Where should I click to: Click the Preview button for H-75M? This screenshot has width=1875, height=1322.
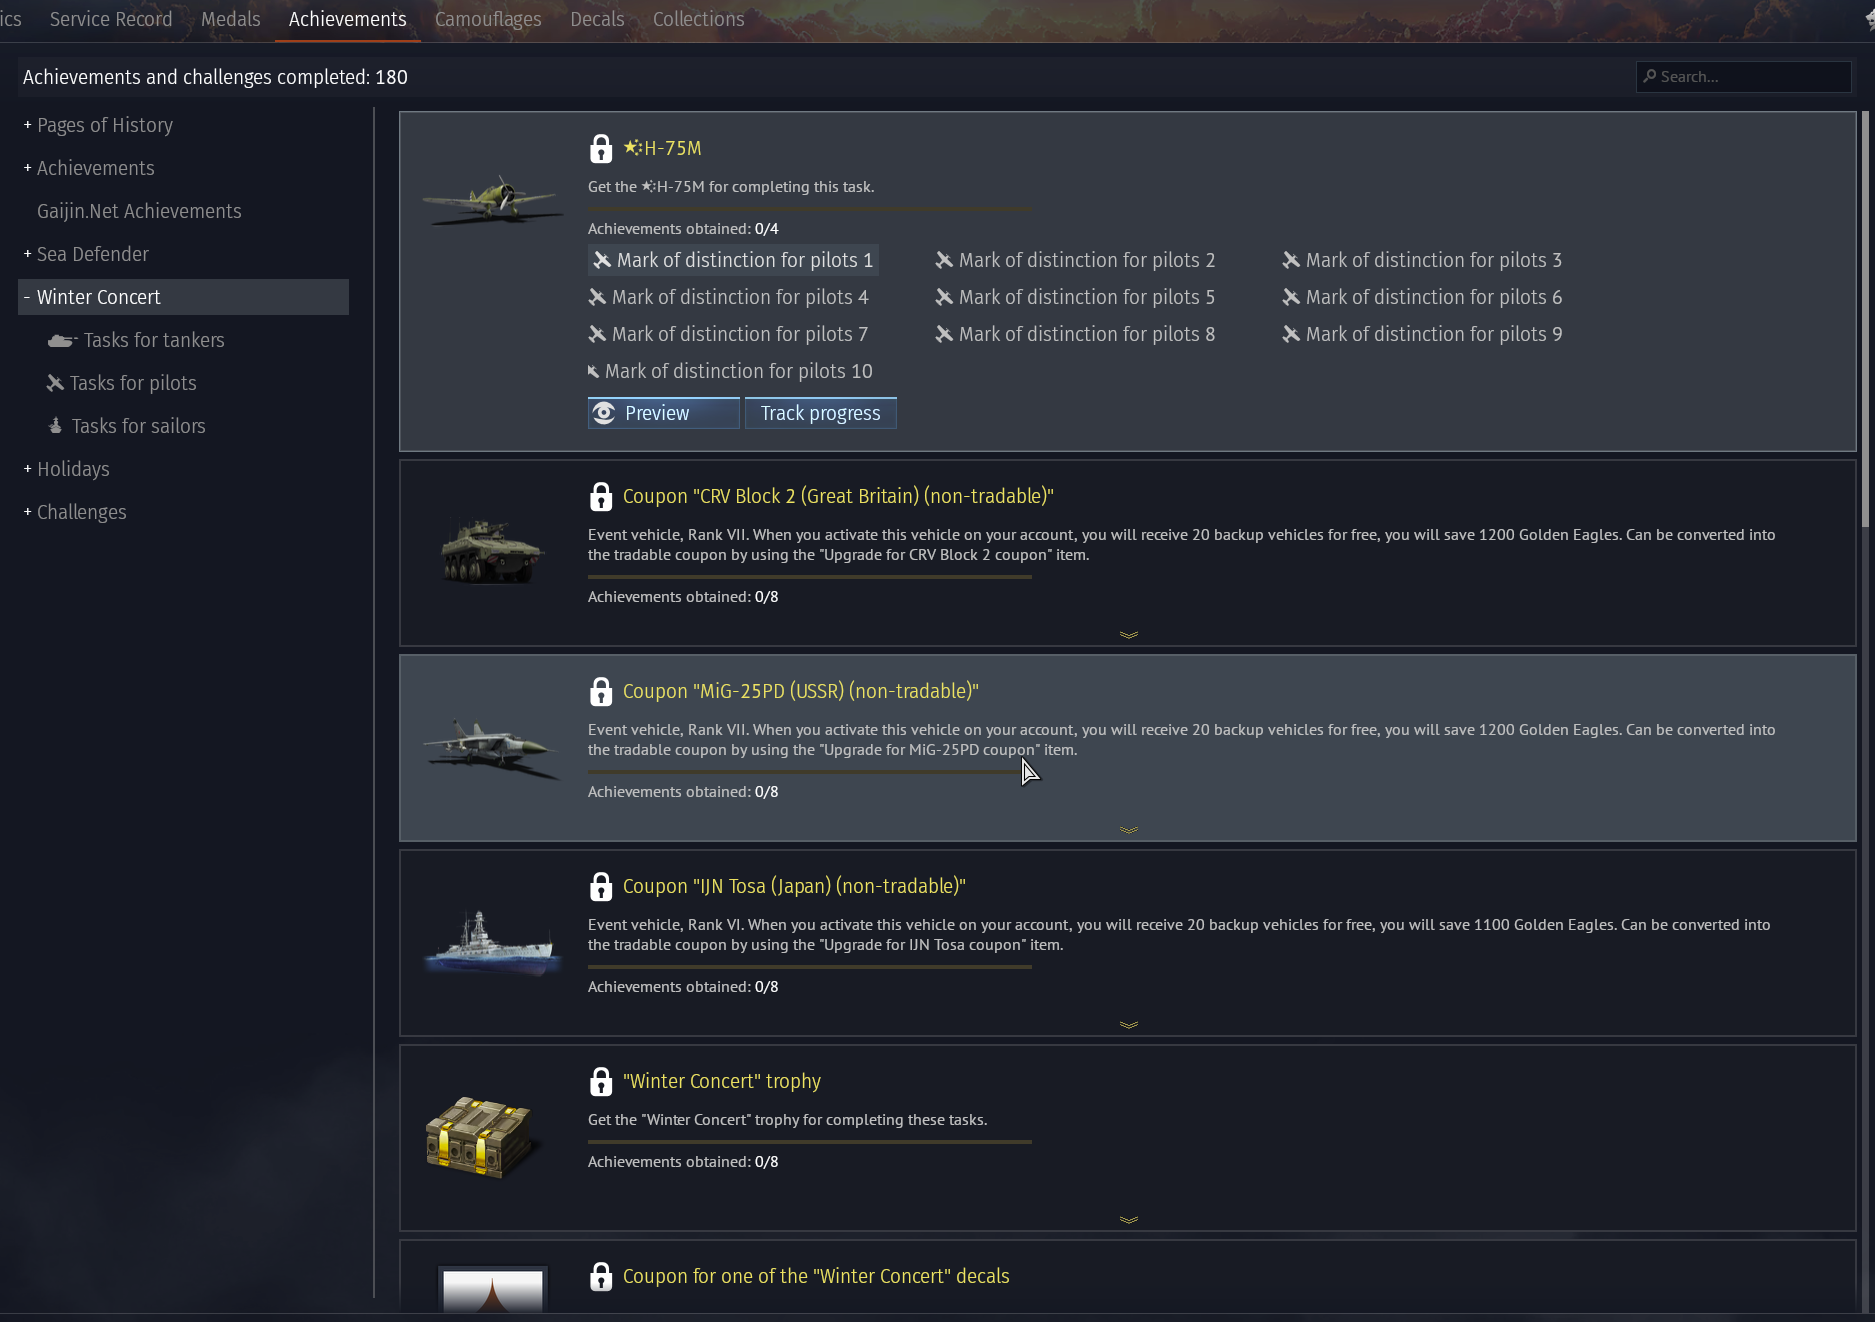[x=664, y=413]
